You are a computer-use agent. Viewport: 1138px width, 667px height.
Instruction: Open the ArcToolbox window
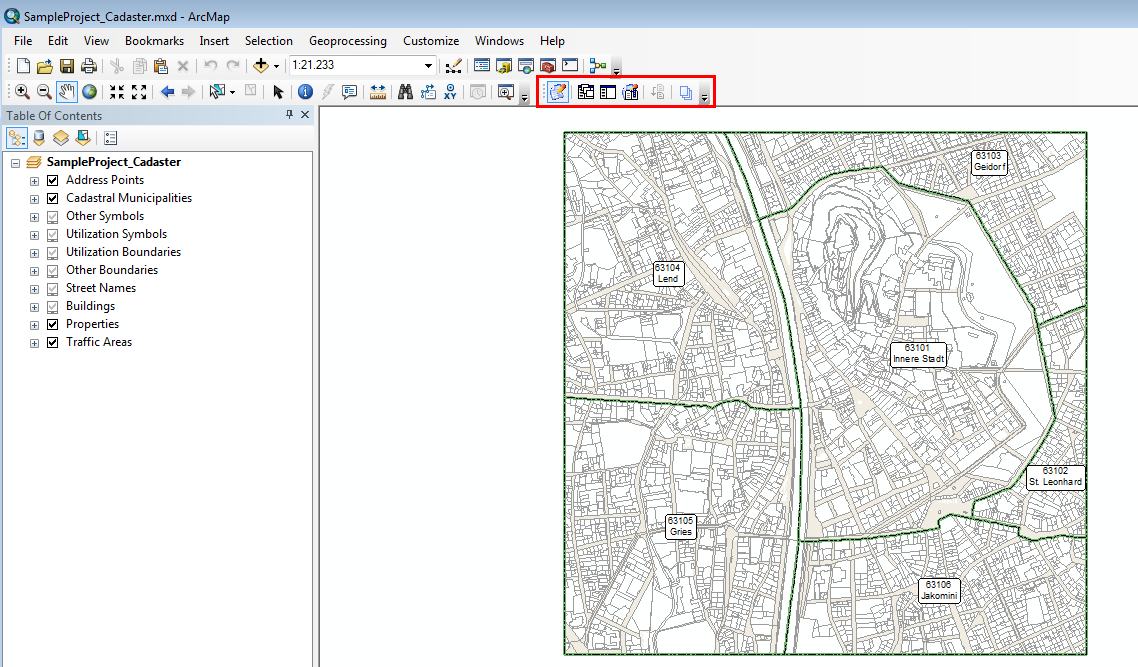pos(546,65)
